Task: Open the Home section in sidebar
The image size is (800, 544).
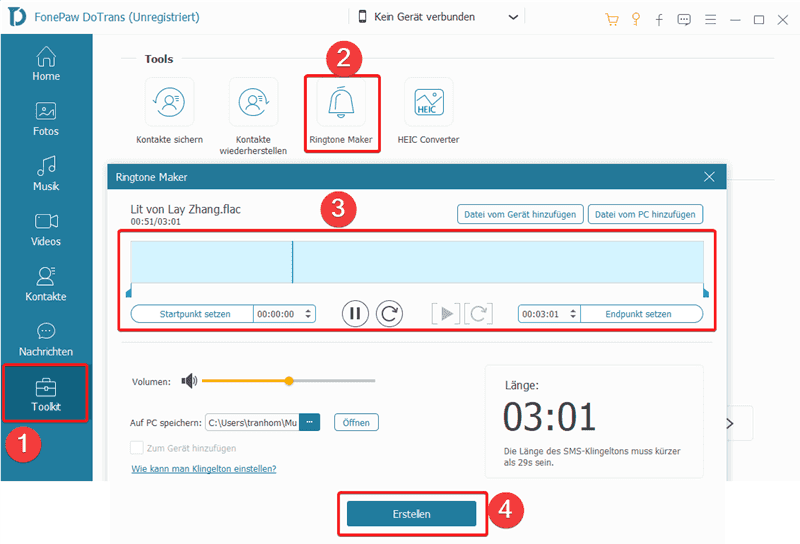Action: [46, 64]
